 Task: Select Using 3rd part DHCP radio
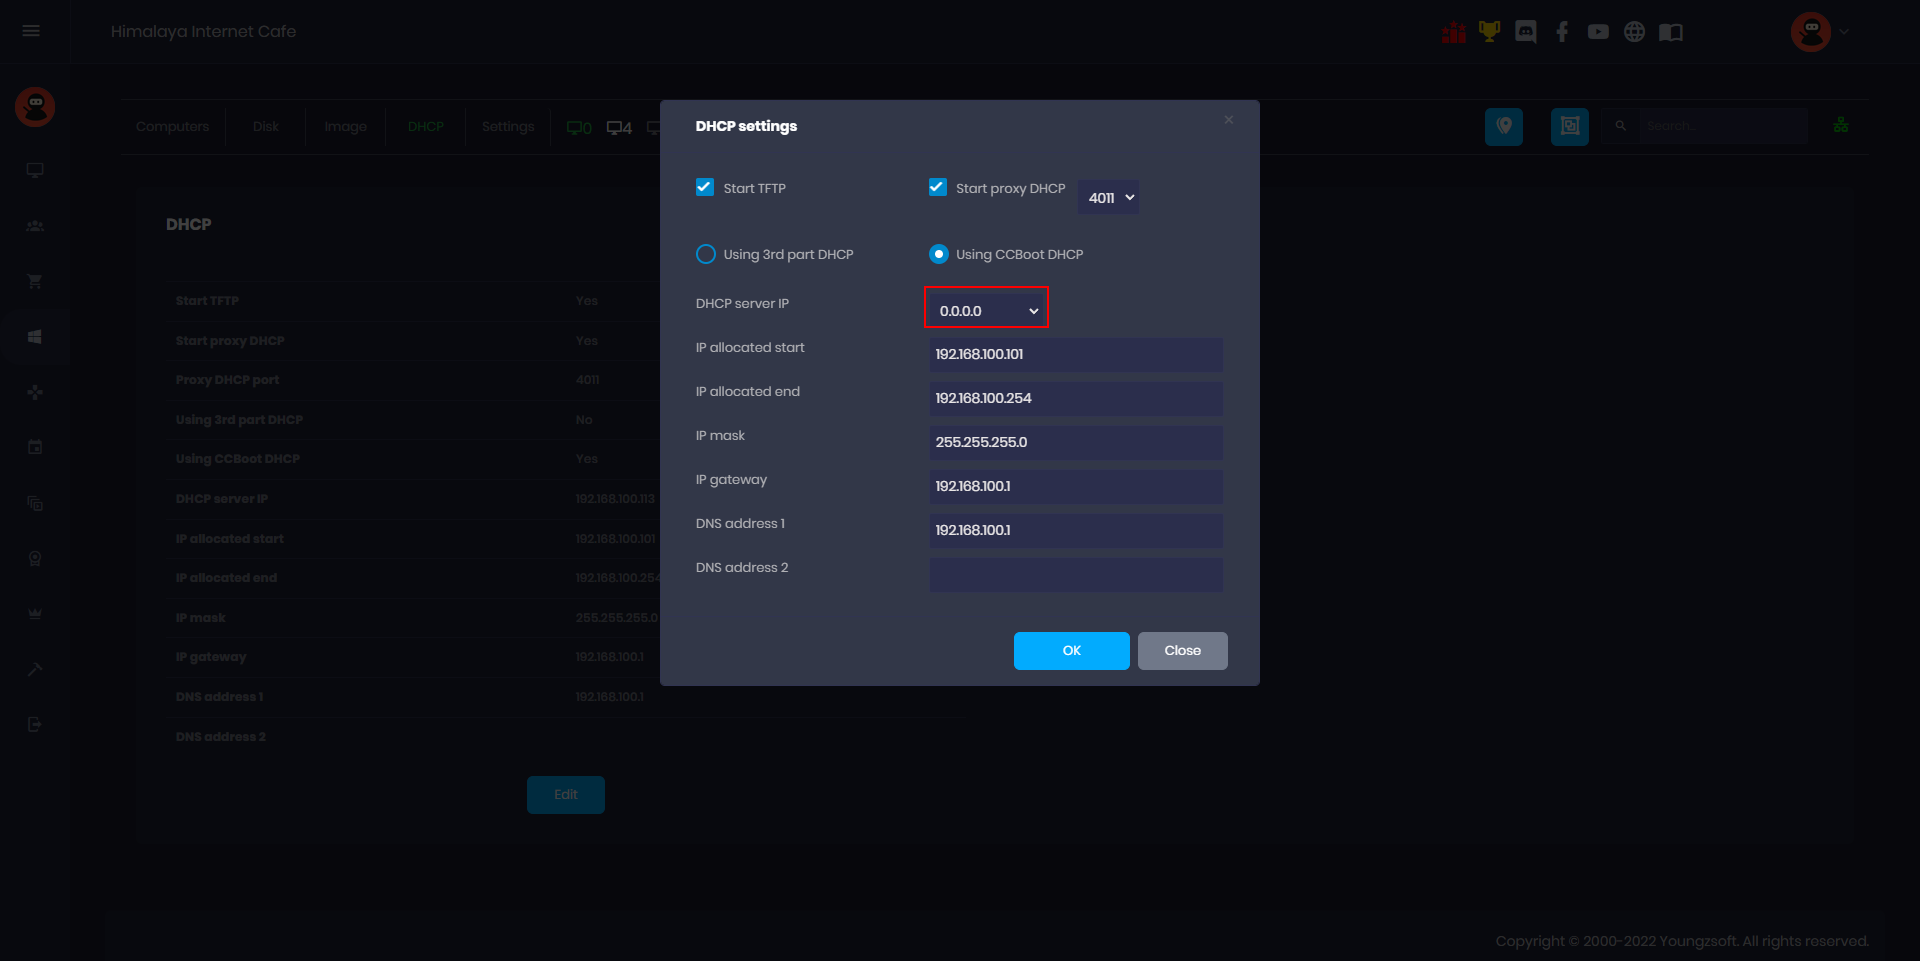(706, 254)
